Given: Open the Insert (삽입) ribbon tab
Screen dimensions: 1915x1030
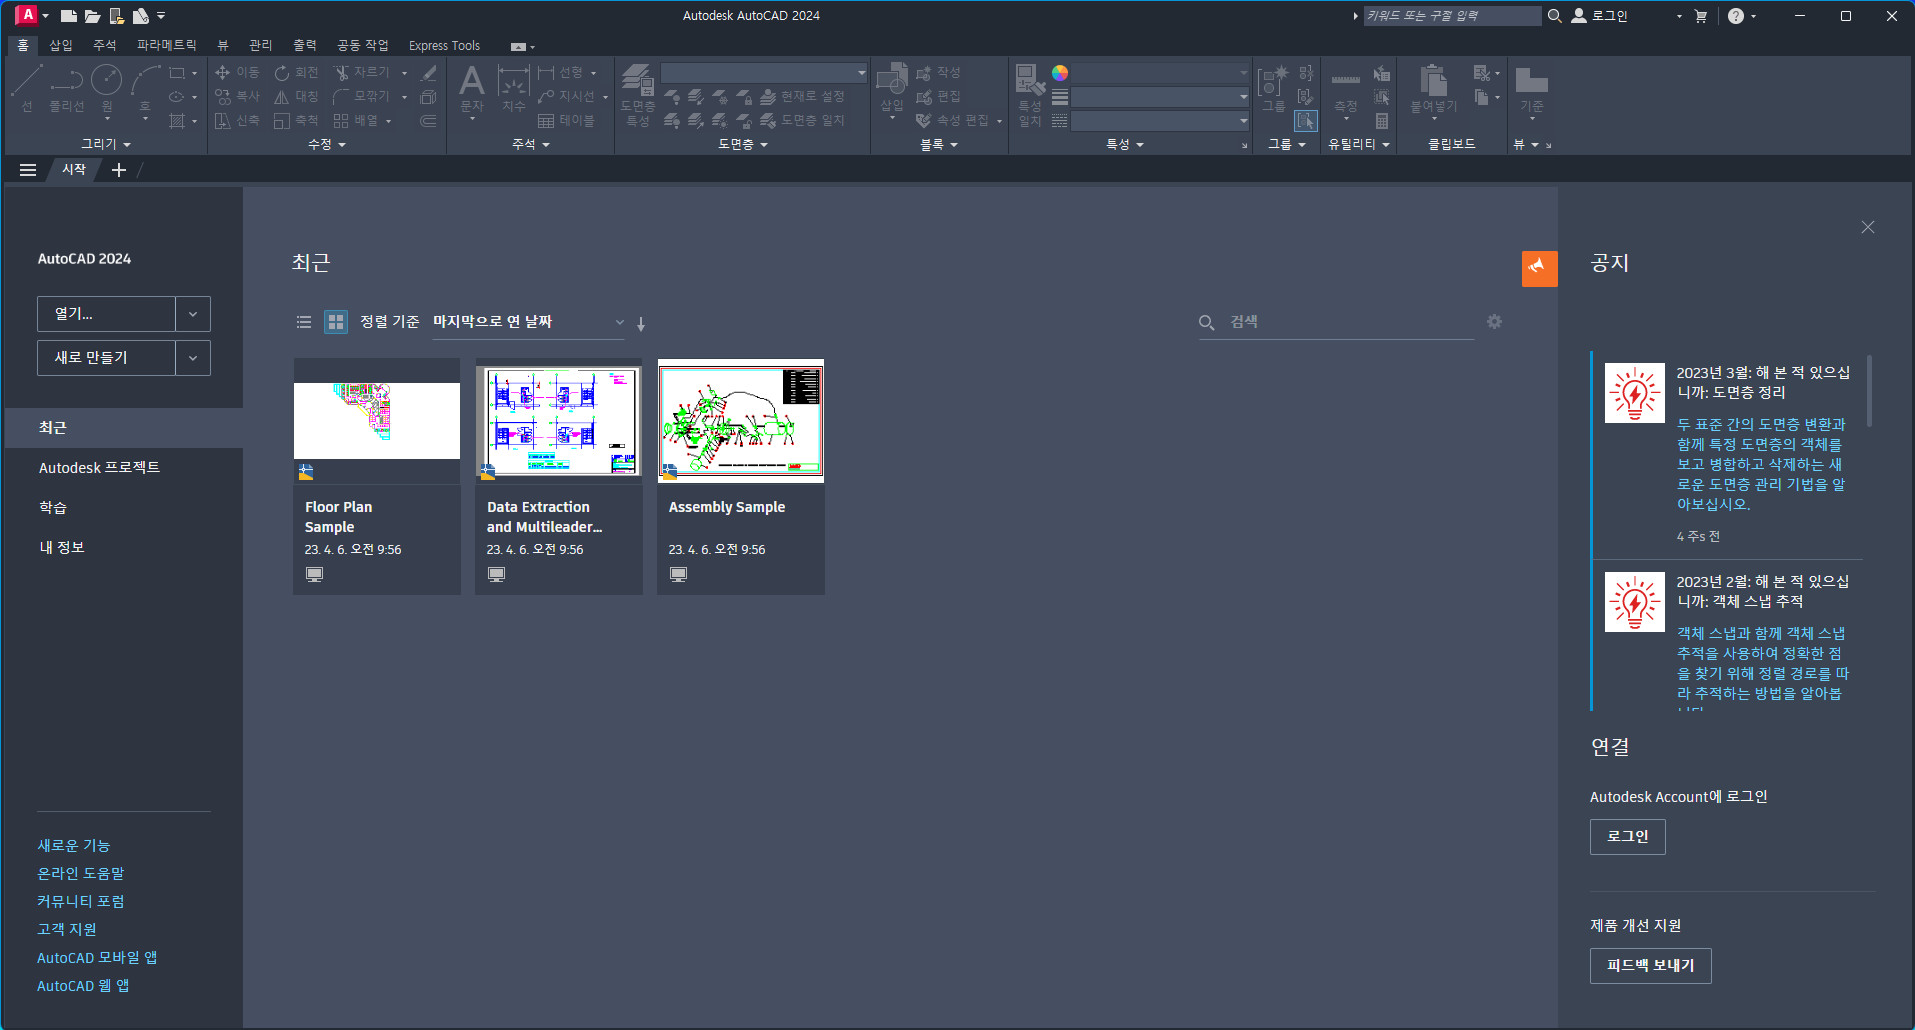Looking at the screenshot, I should coord(61,45).
